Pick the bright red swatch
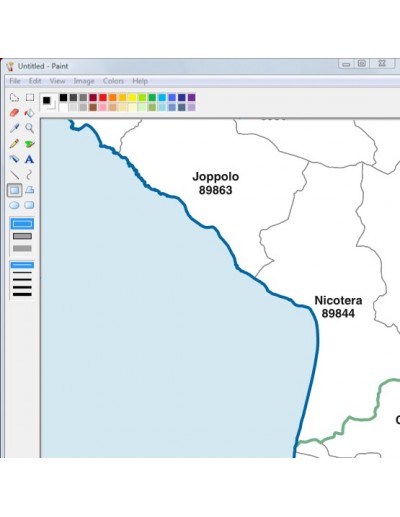The image size is (400, 517). pyautogui.click(x=103, y=97)
